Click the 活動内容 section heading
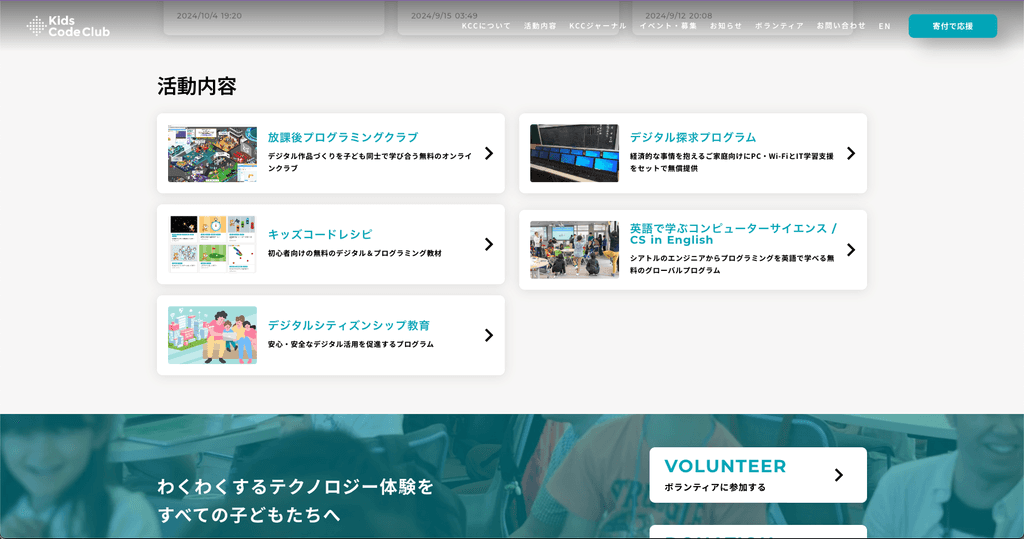The height and width of the screenshot is (539, 1024). (197, 86)
